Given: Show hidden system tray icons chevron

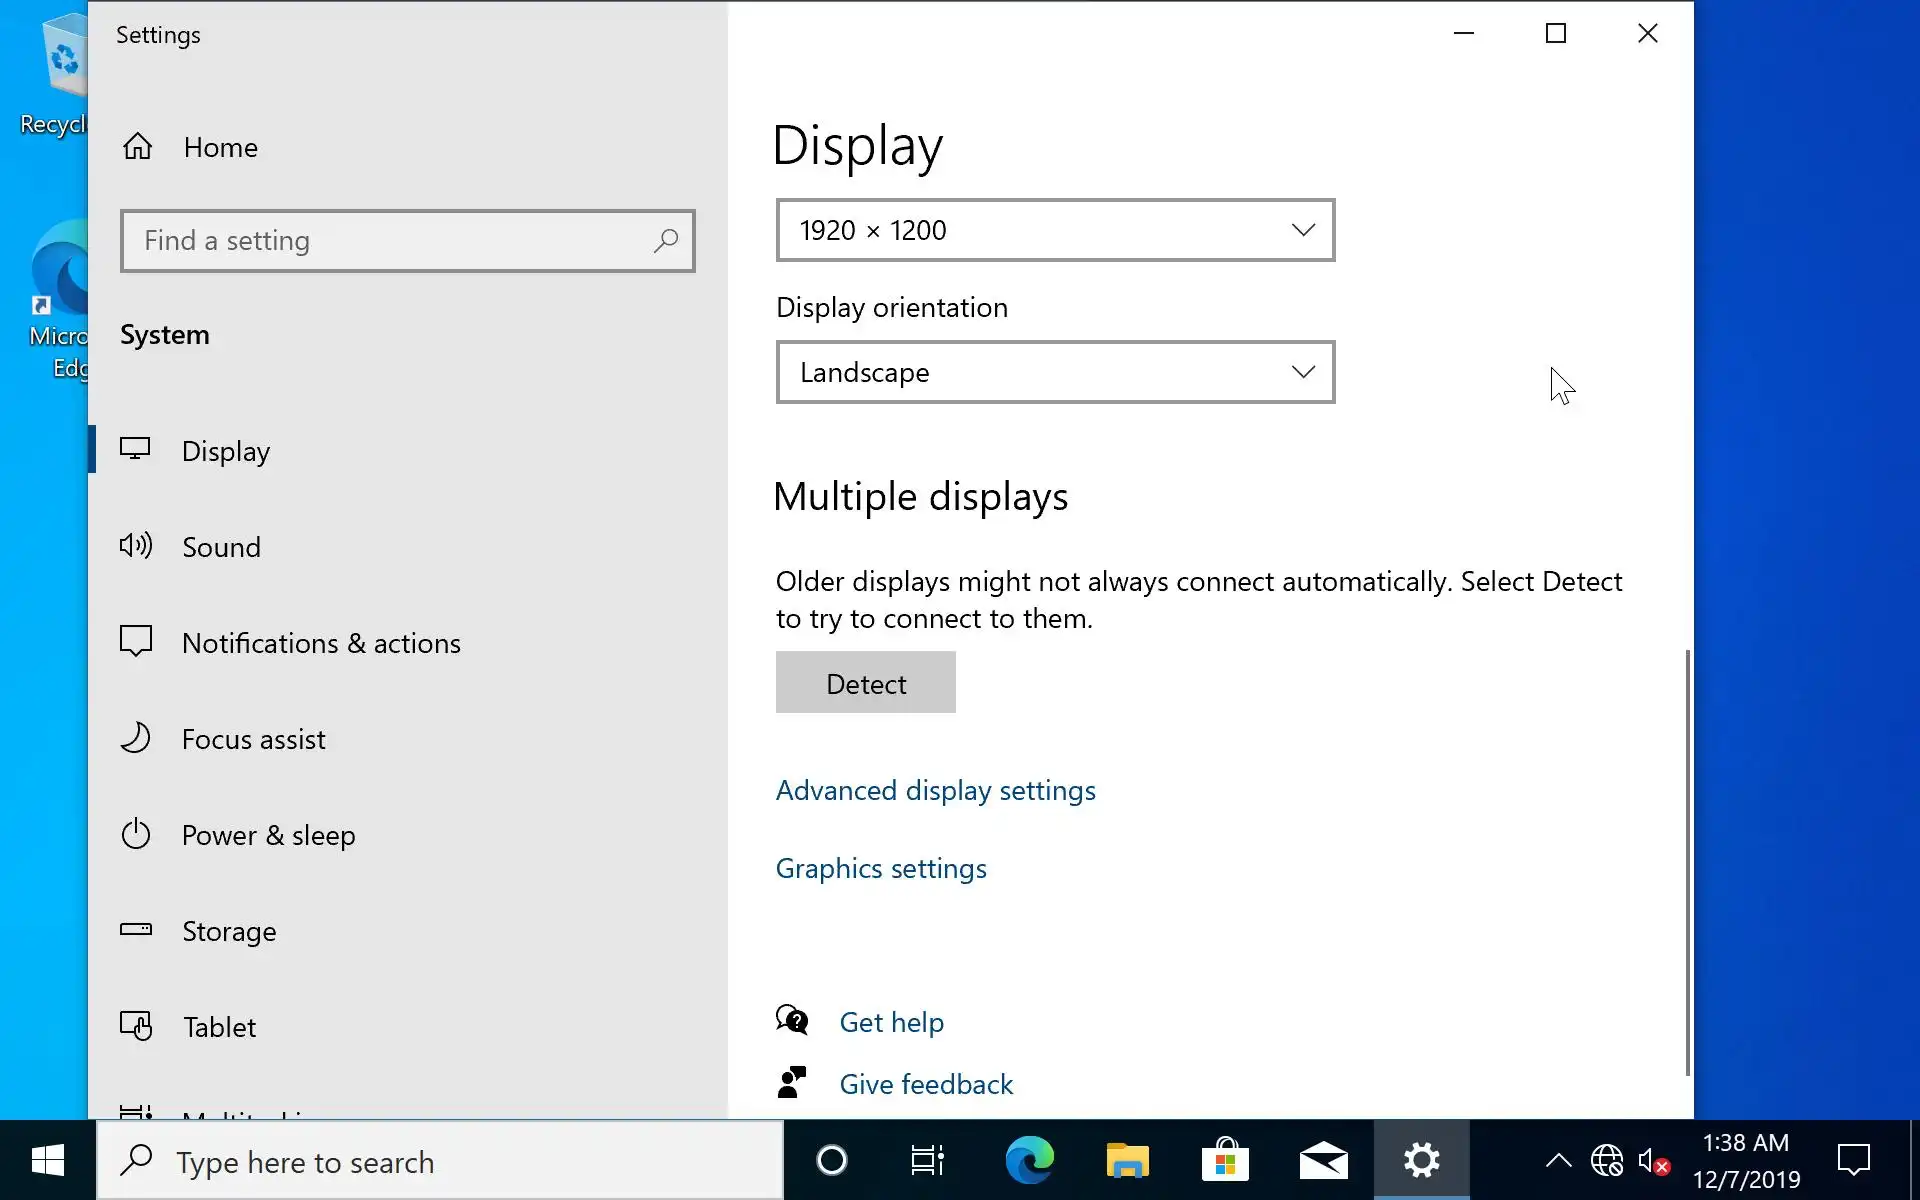Looking at the screenshot, I should coord(1558,1161).
